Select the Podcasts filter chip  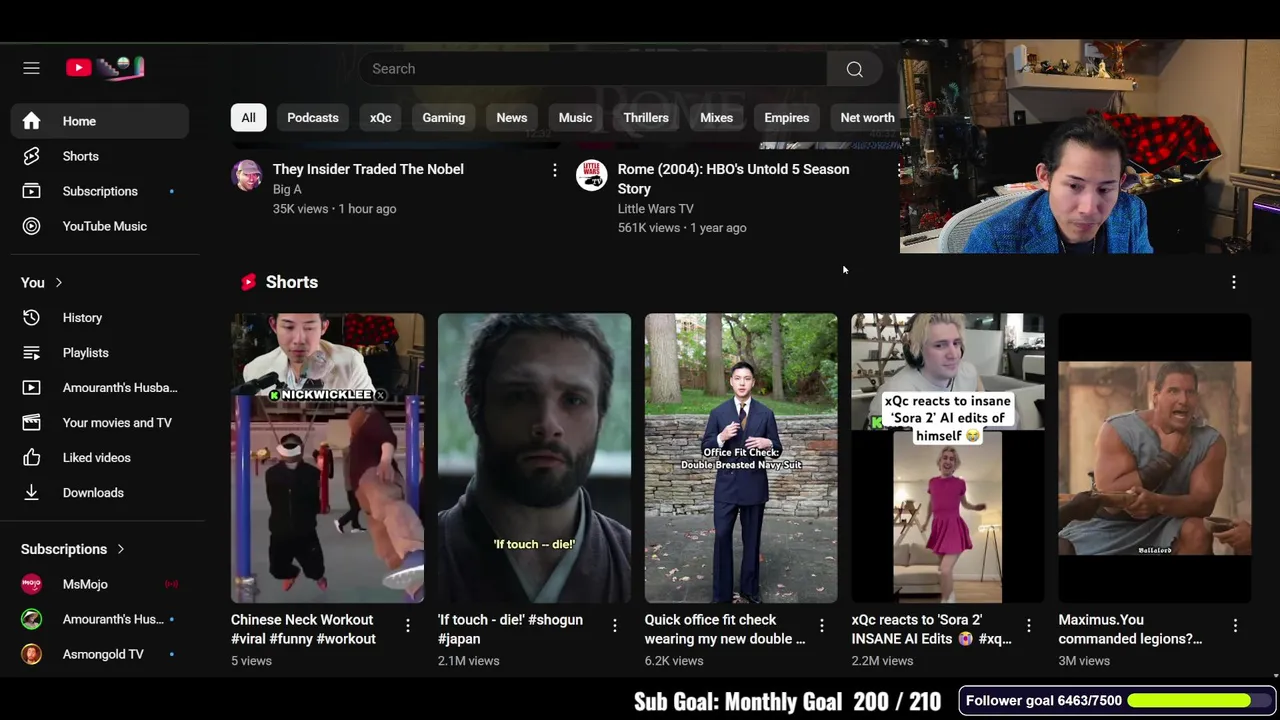point(313,118)
